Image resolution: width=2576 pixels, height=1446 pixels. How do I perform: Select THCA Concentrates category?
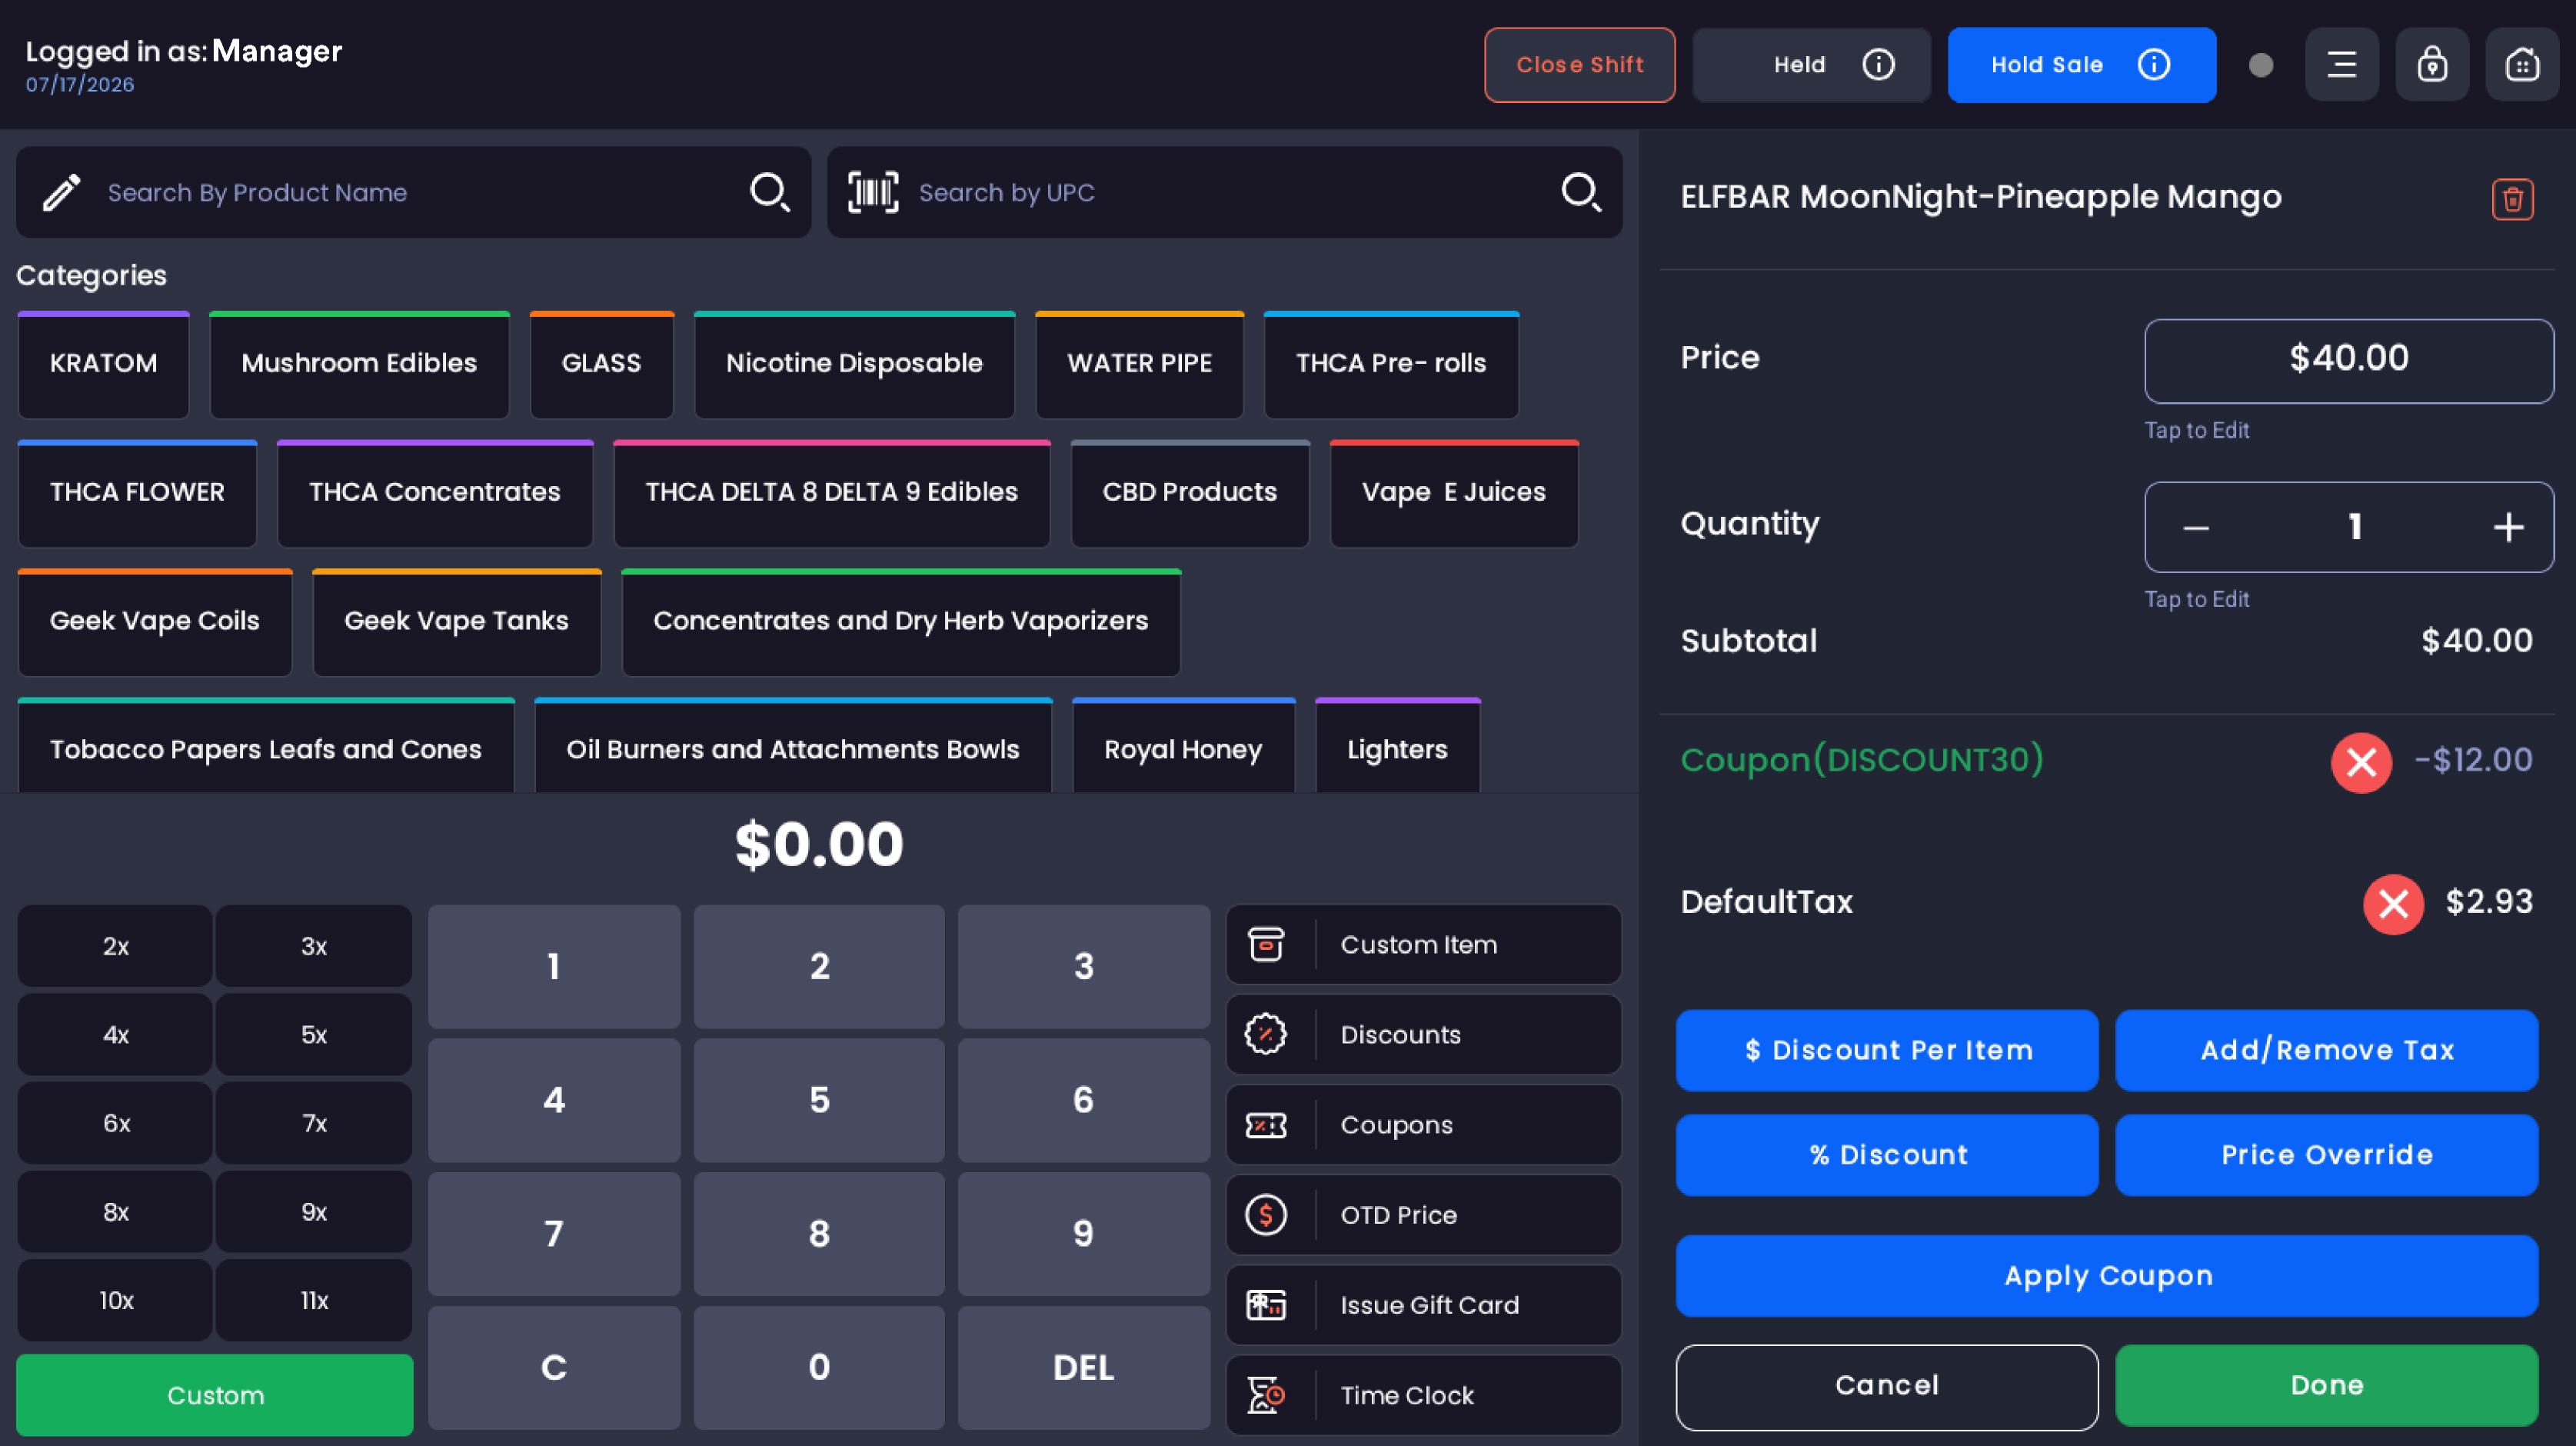(x=435, y=493)
